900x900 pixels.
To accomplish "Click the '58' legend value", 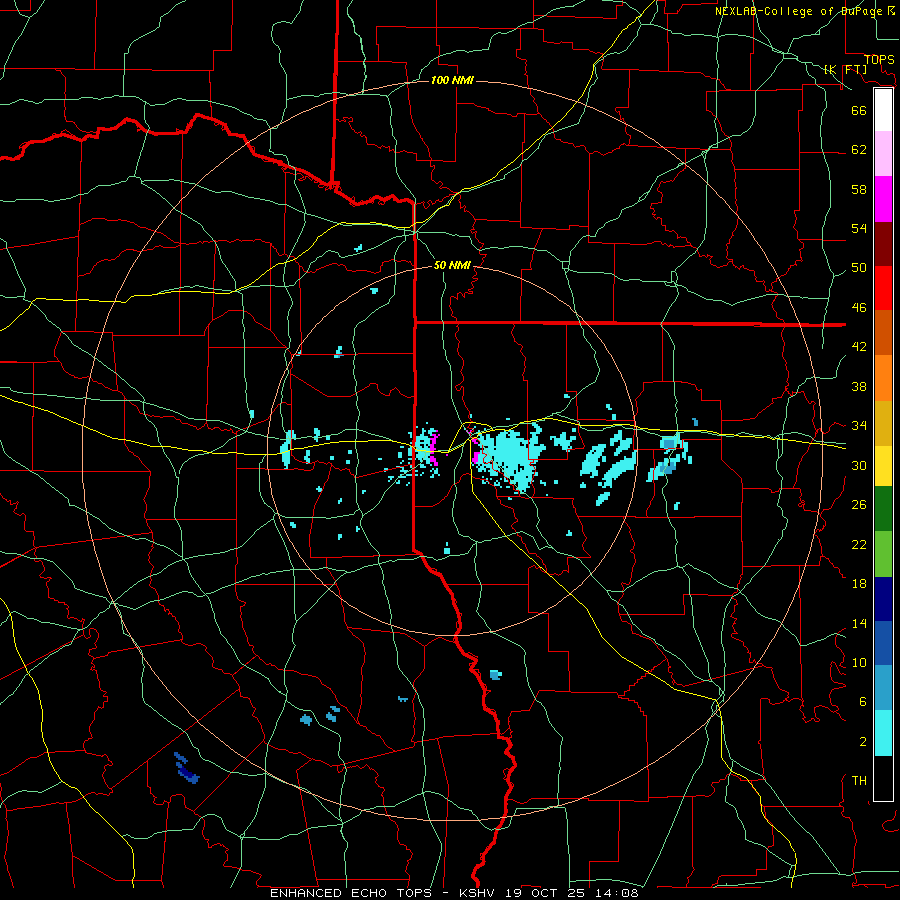I will (x=859, y=189).
